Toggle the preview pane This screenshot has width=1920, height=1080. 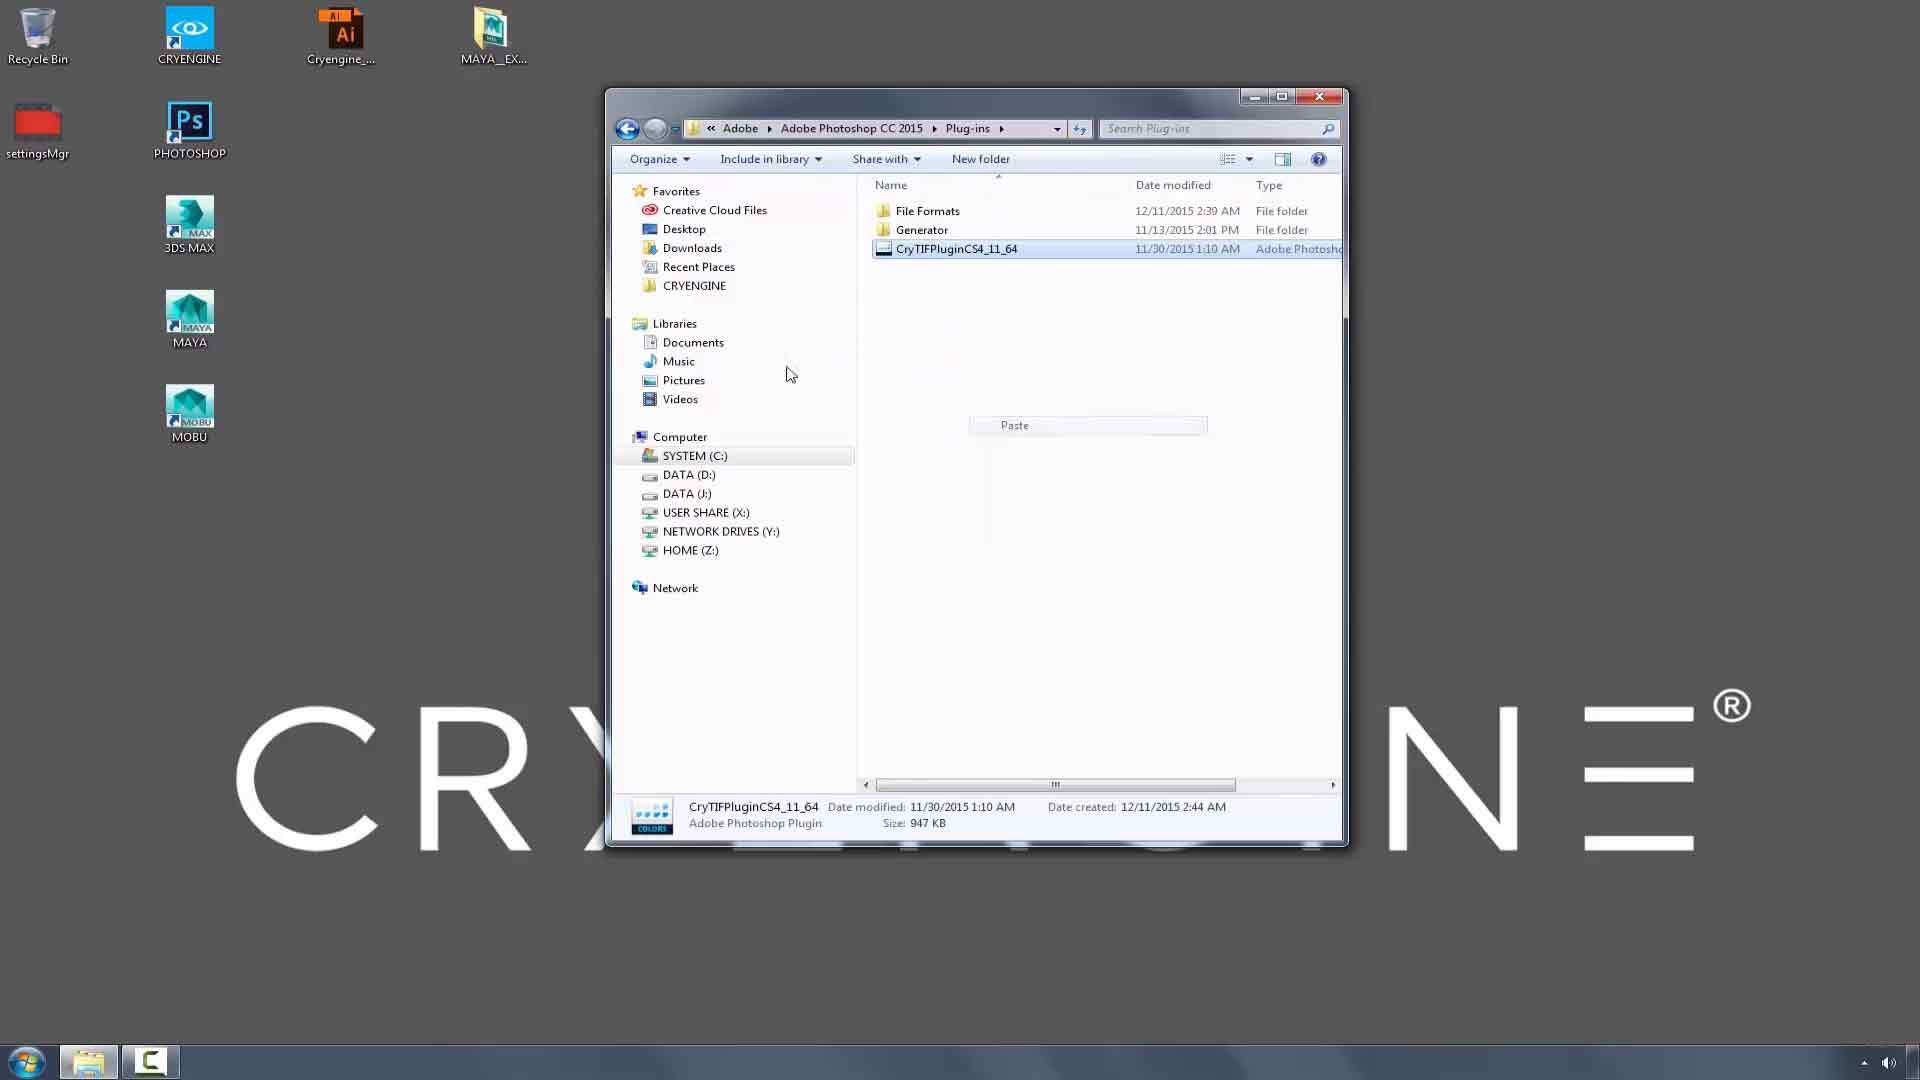pos(1284,159)
